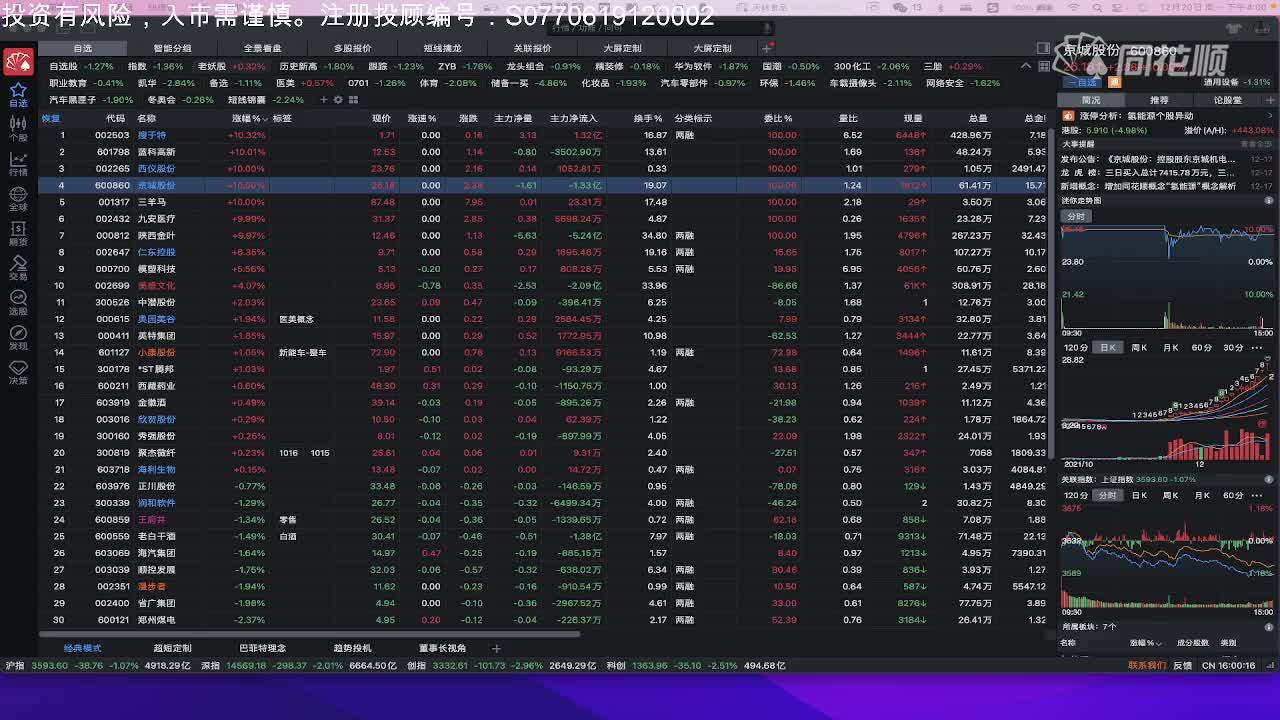Image resolution: width=1280 pixels, height=720 pixels.
Task: Click 分时 button in mini chart
Action: (1076, 217)
